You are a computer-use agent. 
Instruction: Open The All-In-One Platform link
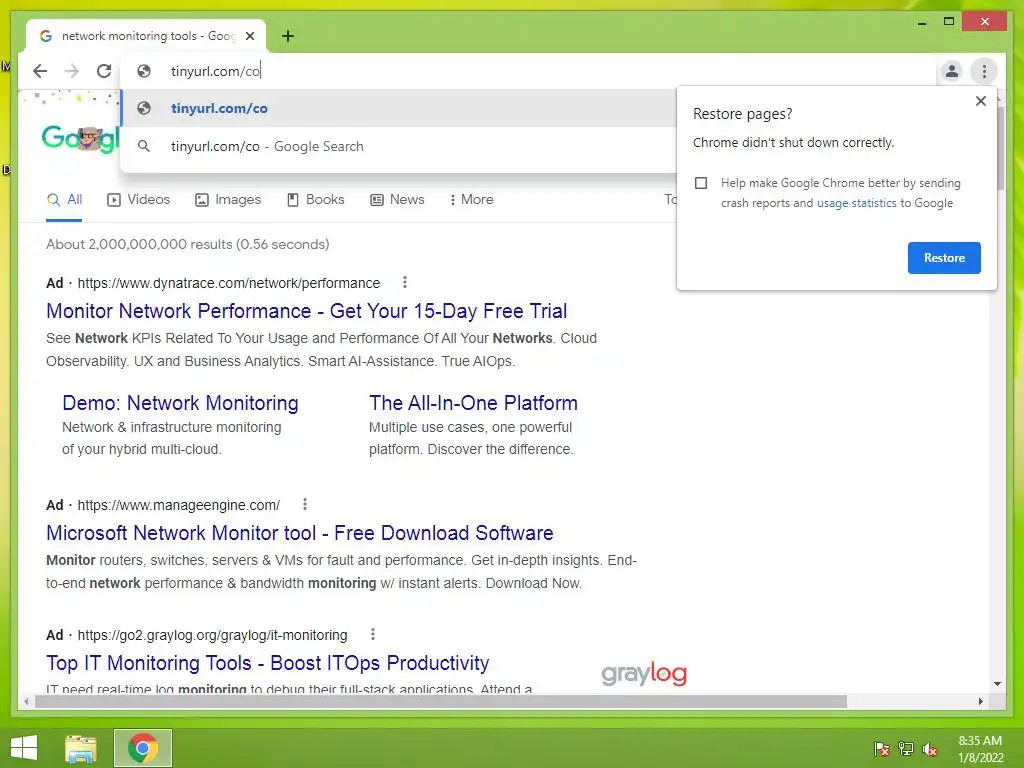pos(473,403)
